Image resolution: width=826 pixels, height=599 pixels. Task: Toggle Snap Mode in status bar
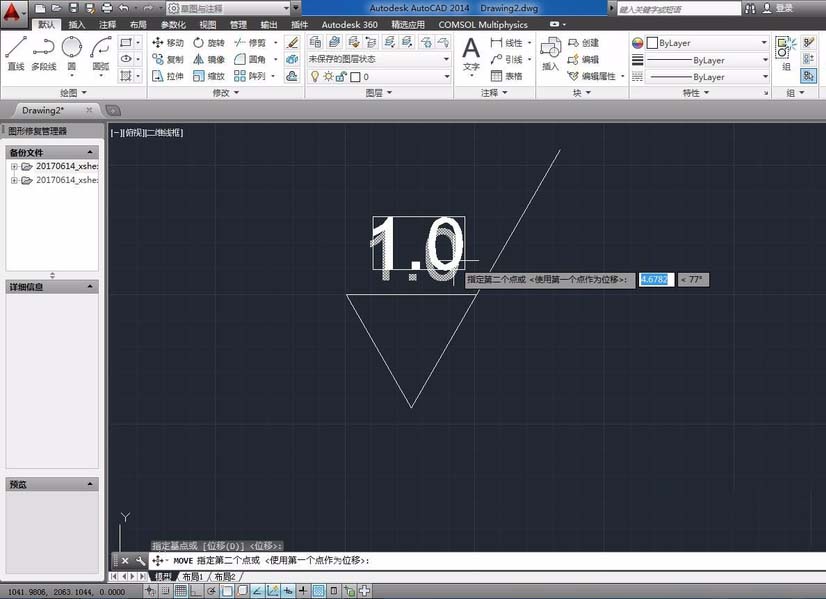(x=165, y=591)
